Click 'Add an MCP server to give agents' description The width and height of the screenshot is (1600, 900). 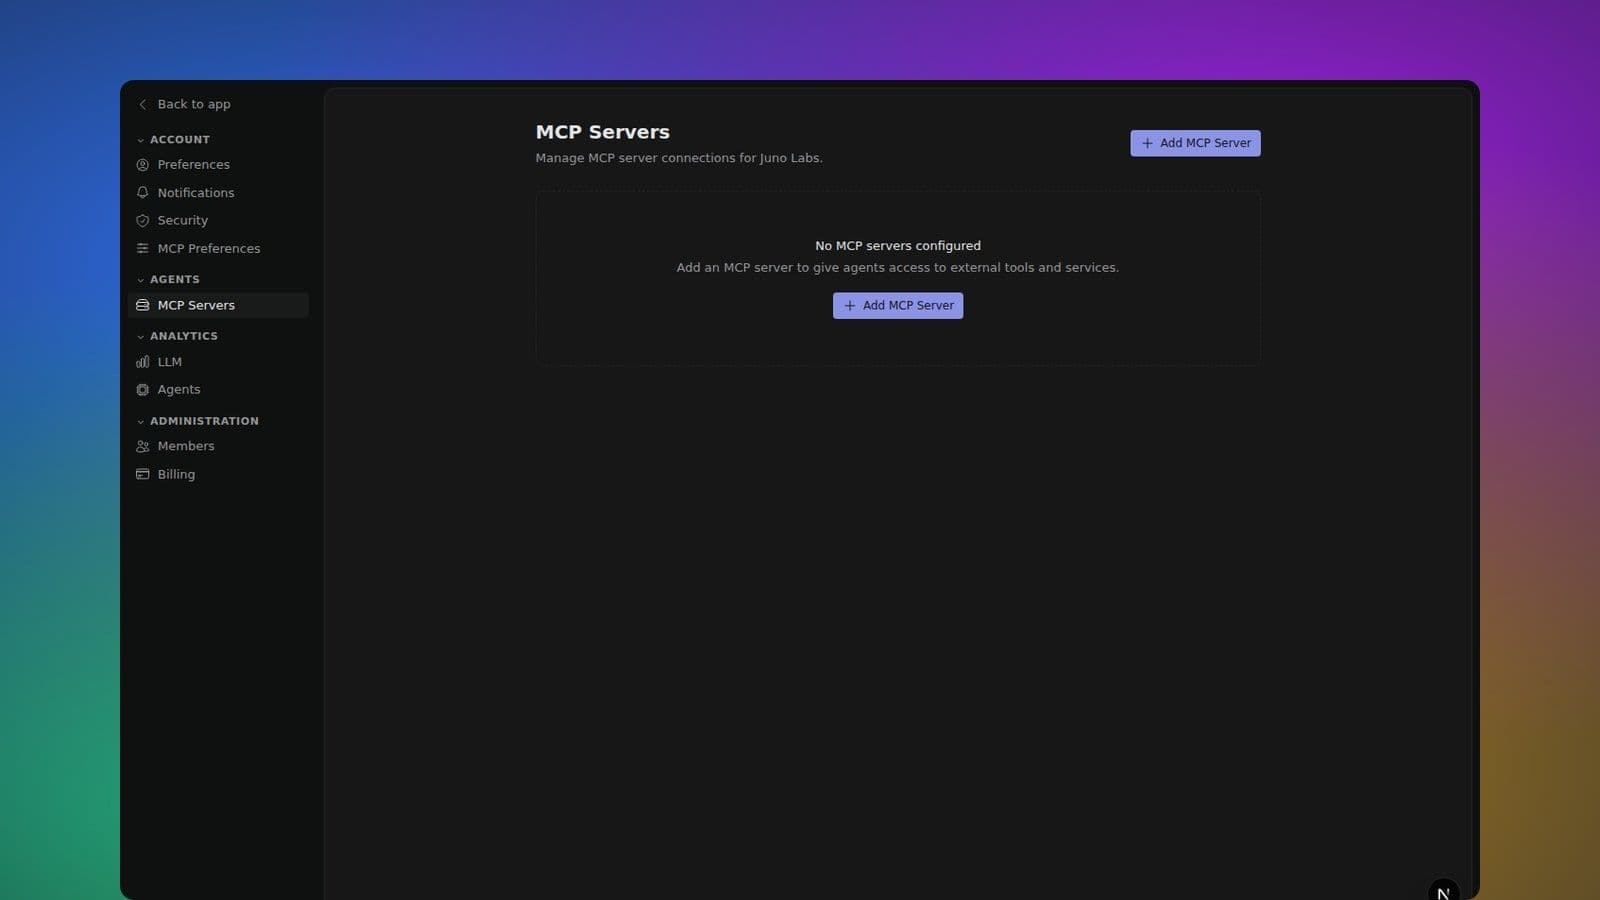(x=898, y=268)
